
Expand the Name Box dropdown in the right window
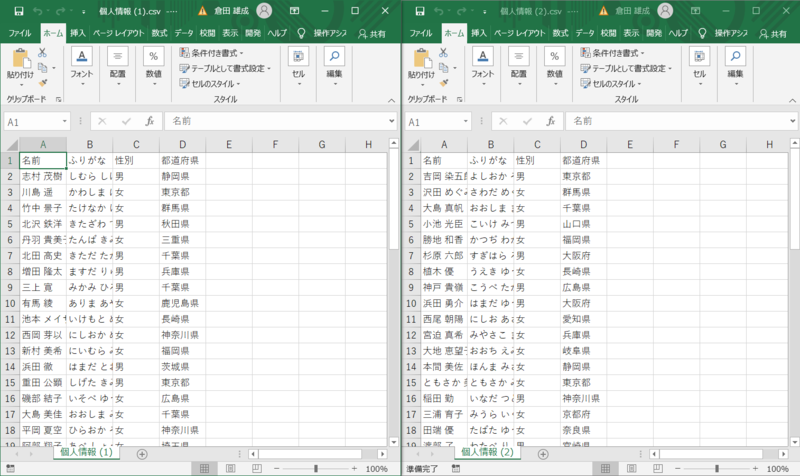(466, 121)
